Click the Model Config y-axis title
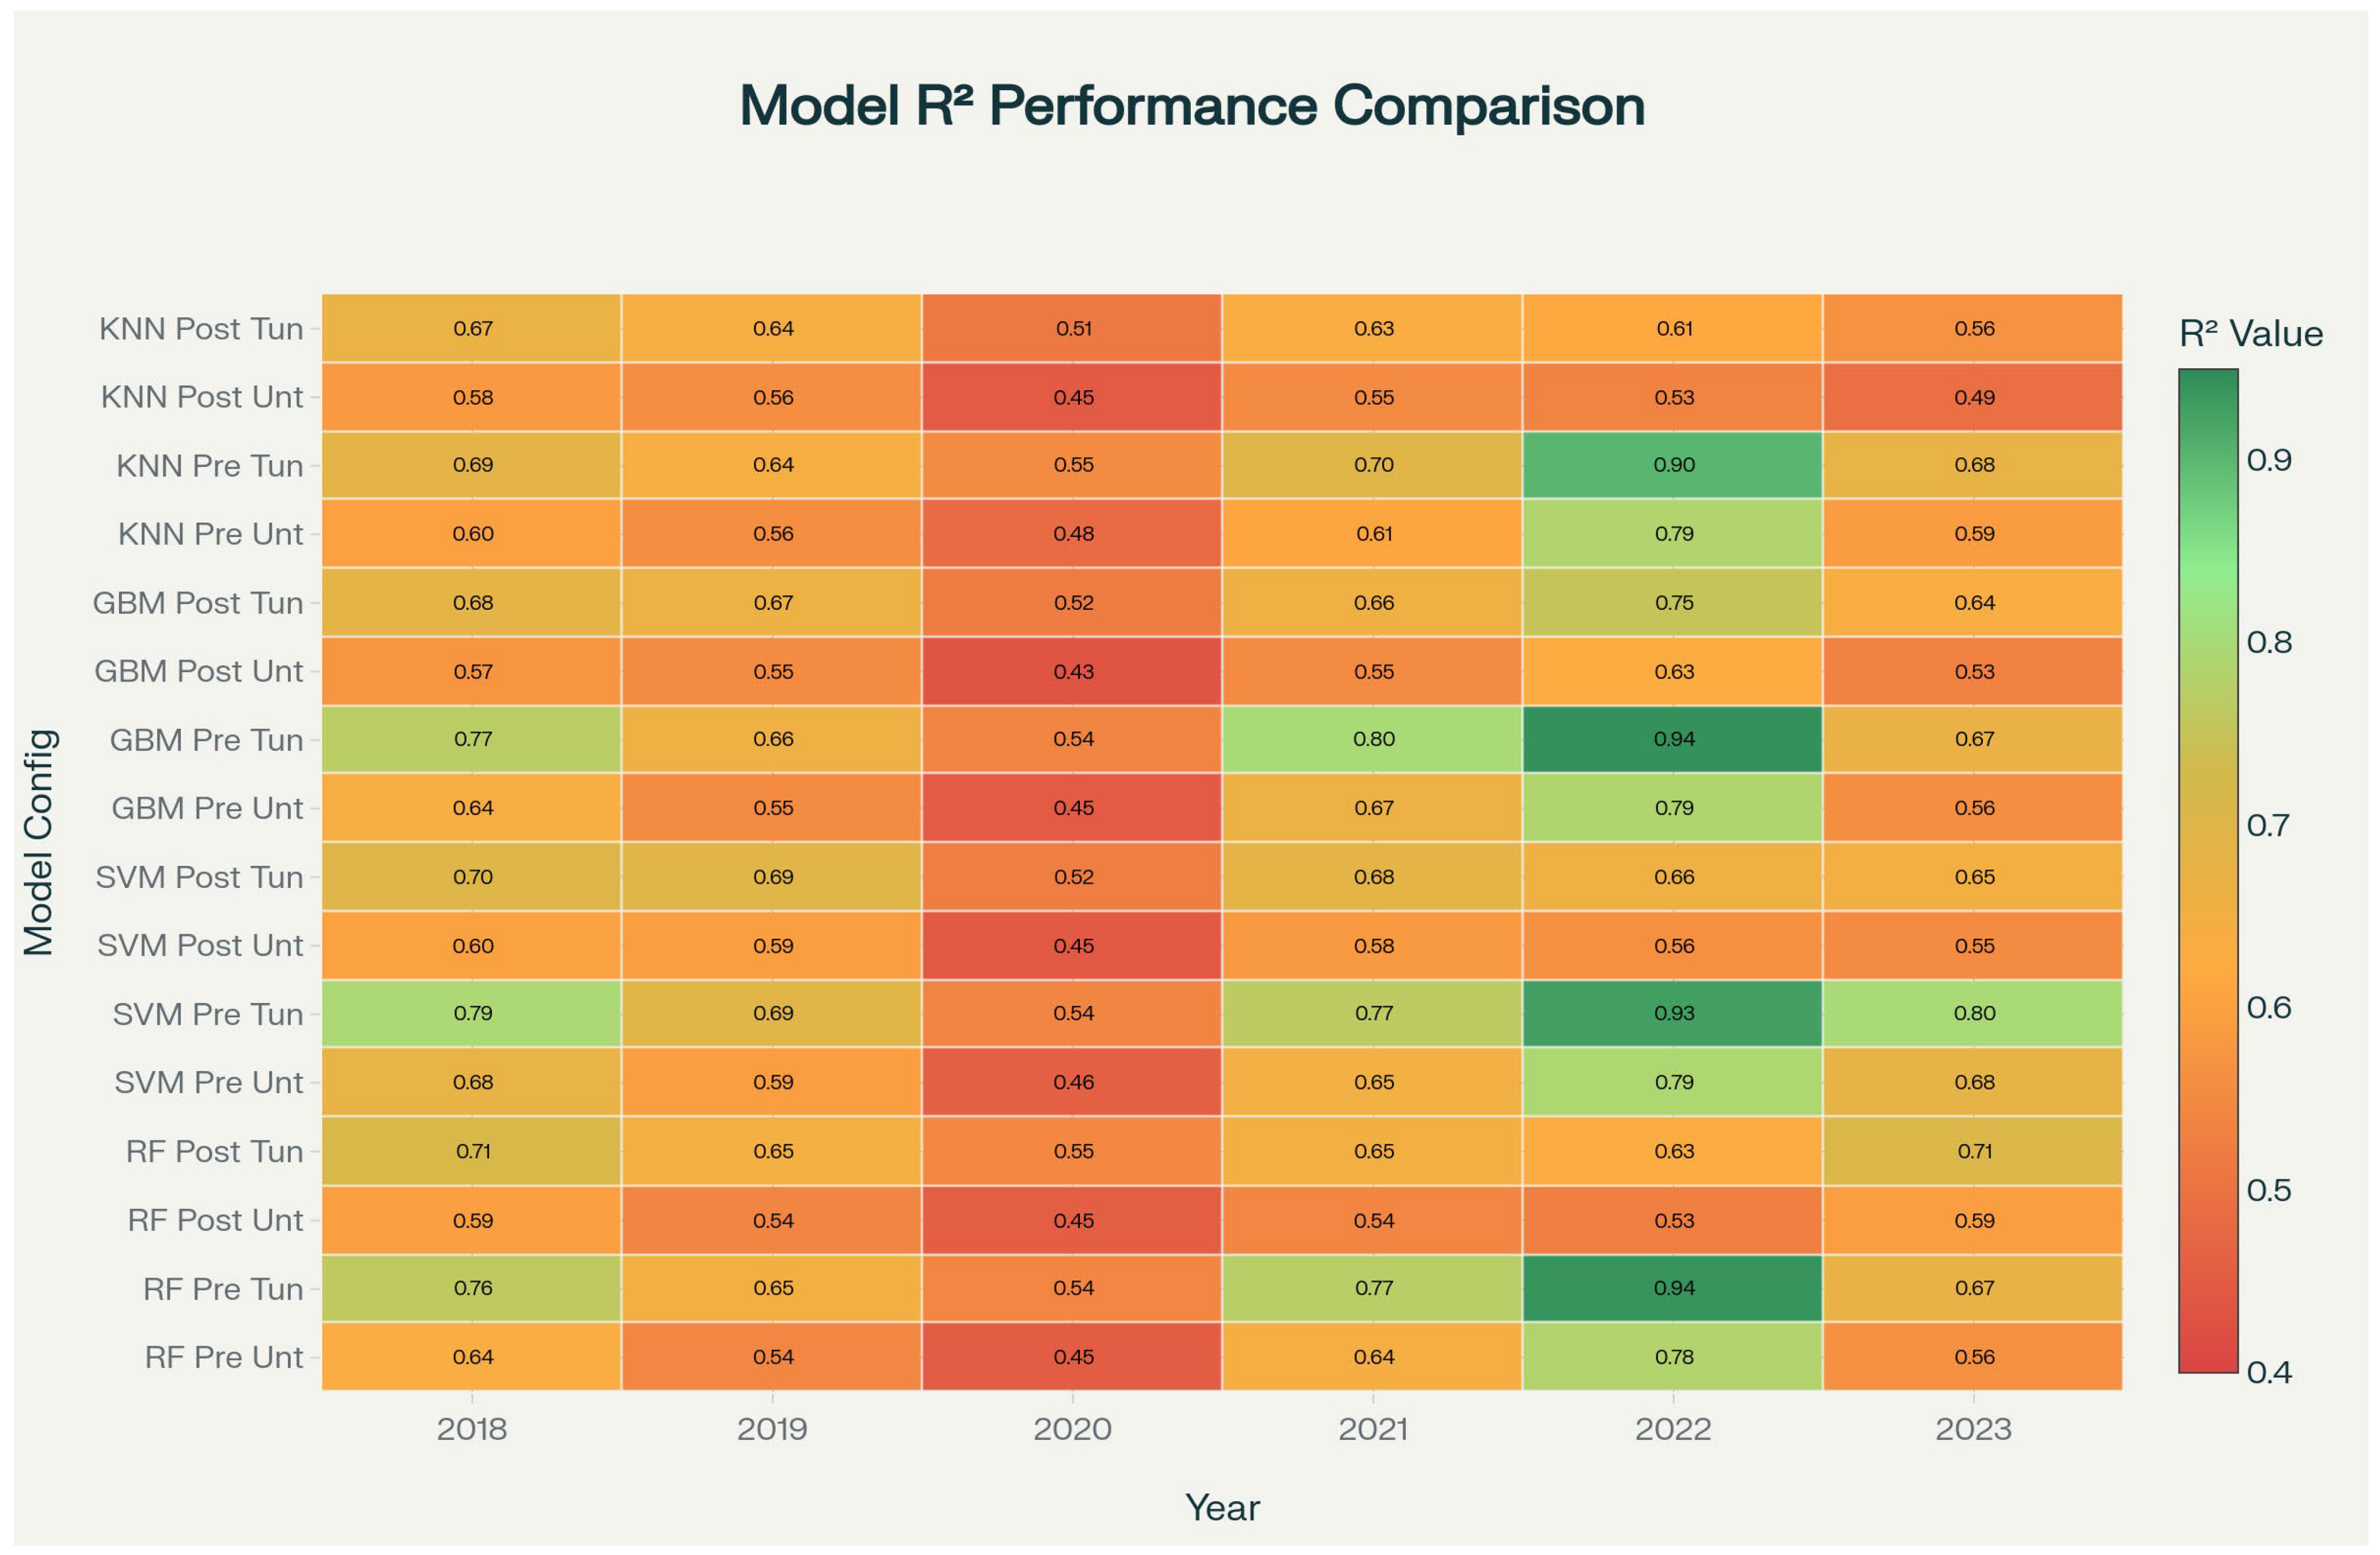Viewport: 2380px width, 1555px height. pyautogui.click(x=39, y=842)
